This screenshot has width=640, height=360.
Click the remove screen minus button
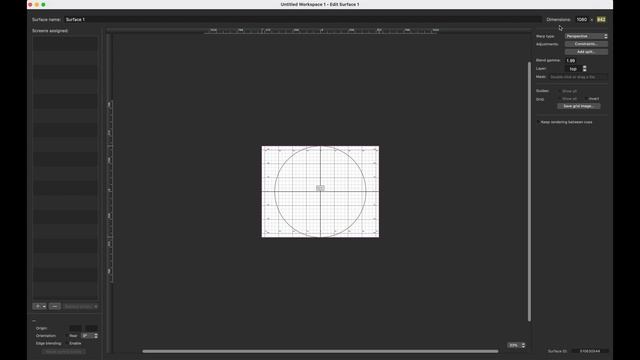click(x=55, y=306)
